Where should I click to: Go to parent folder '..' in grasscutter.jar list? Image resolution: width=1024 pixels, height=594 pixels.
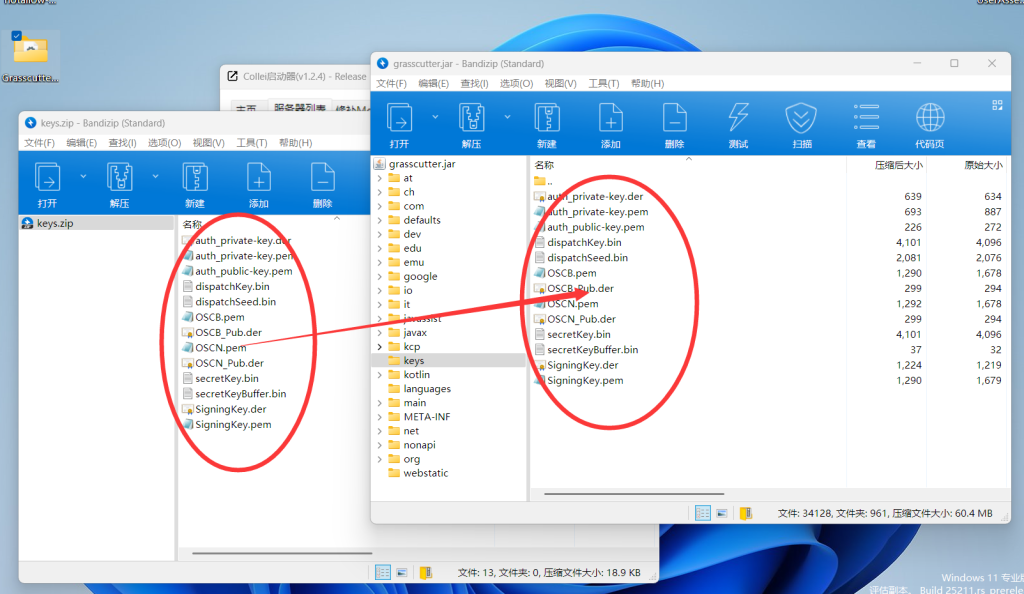tap(544, 181)
